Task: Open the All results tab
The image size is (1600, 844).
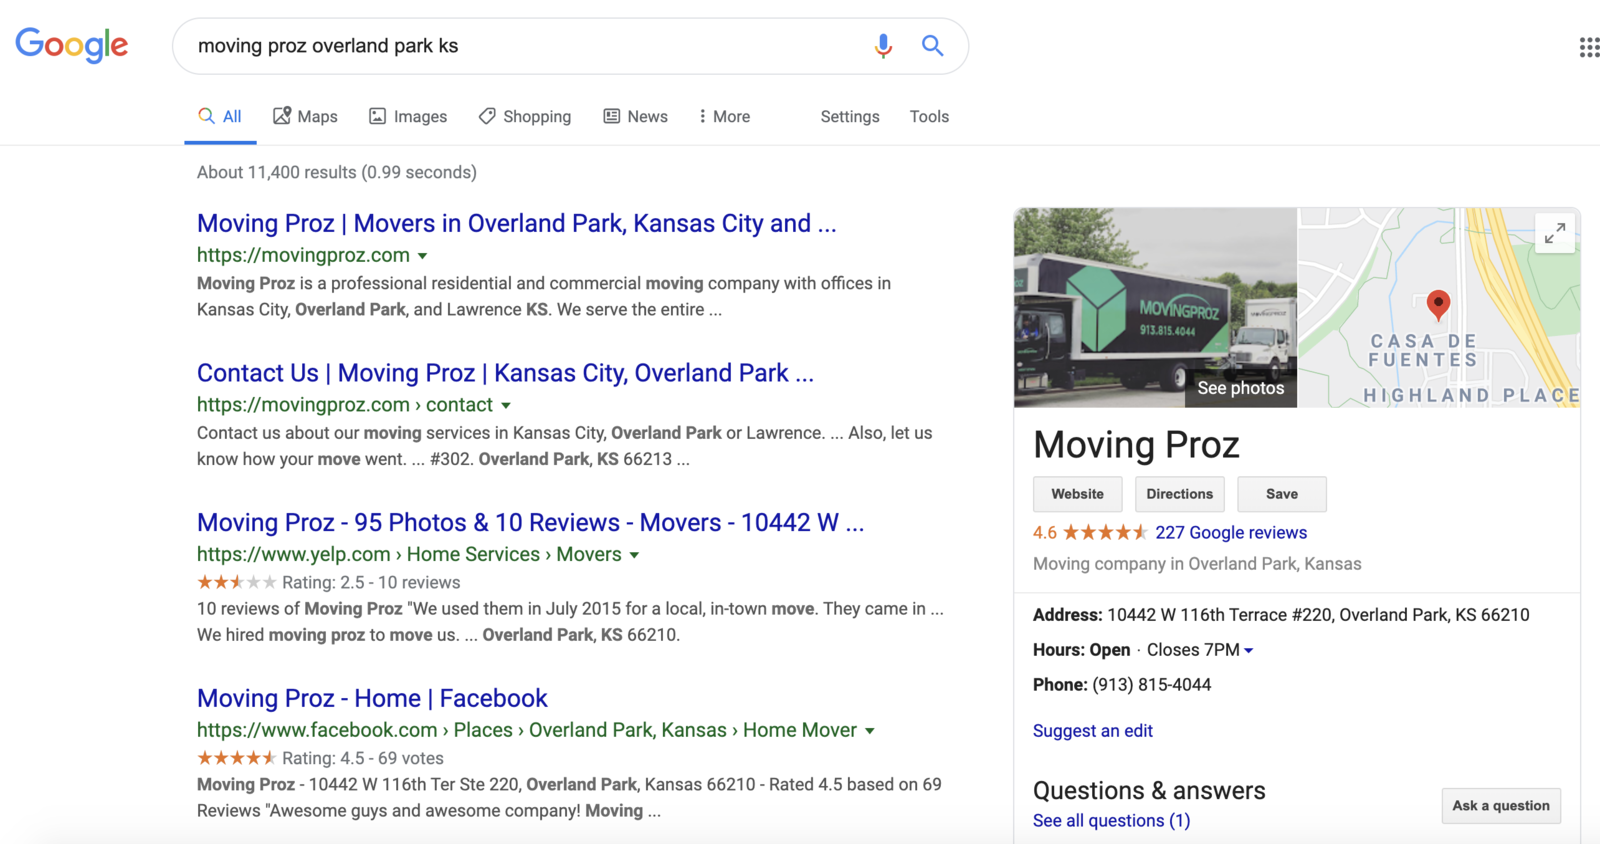Action: coord(220,117)
